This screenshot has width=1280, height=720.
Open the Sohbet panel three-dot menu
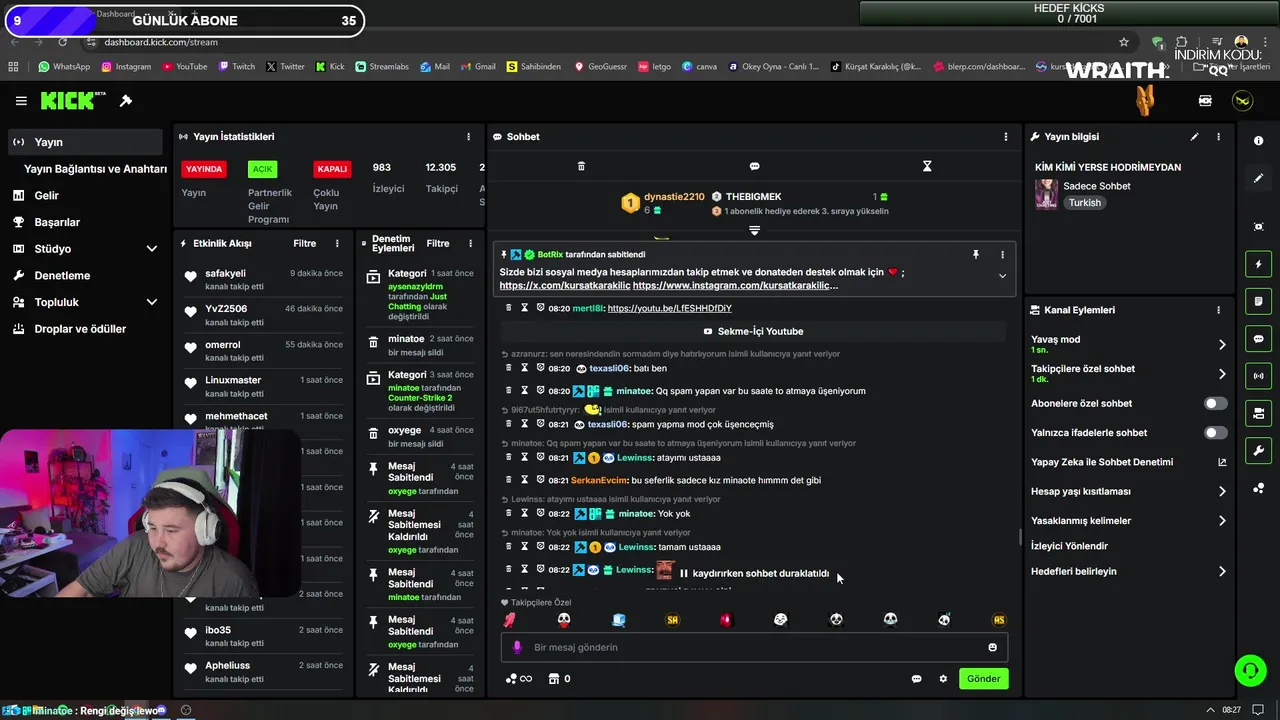click(1006, 137)
